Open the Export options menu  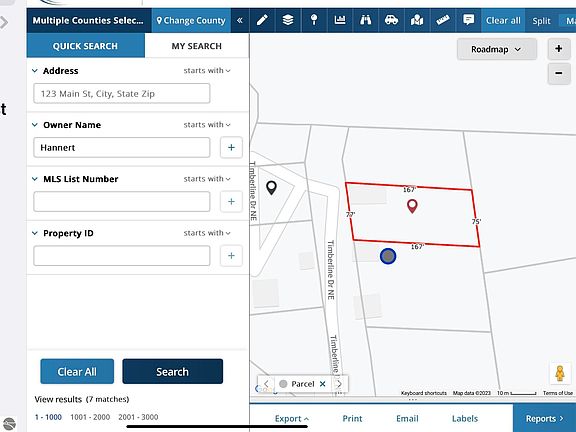coord(292,418)
